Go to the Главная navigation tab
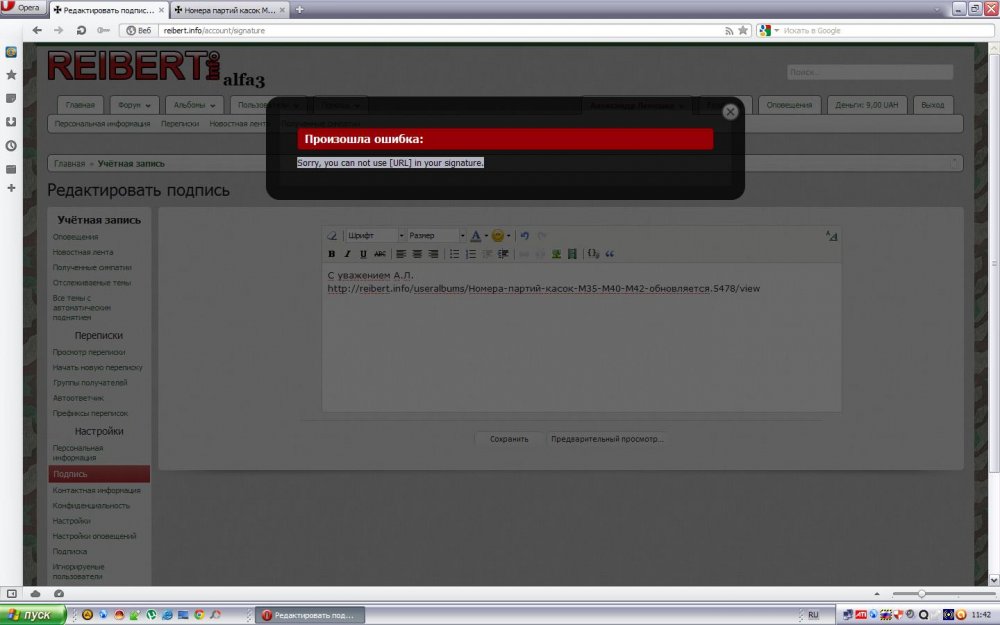The width and height of the screenshot is (1000, 625). point(80,105)
